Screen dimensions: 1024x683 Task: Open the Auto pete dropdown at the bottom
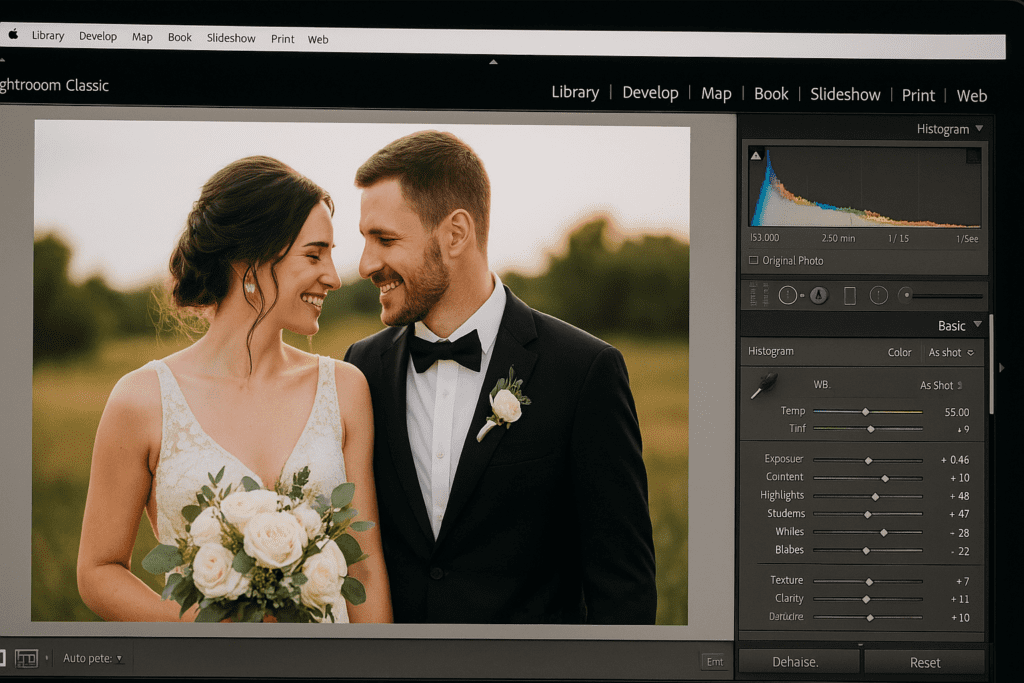pos(88,658)
